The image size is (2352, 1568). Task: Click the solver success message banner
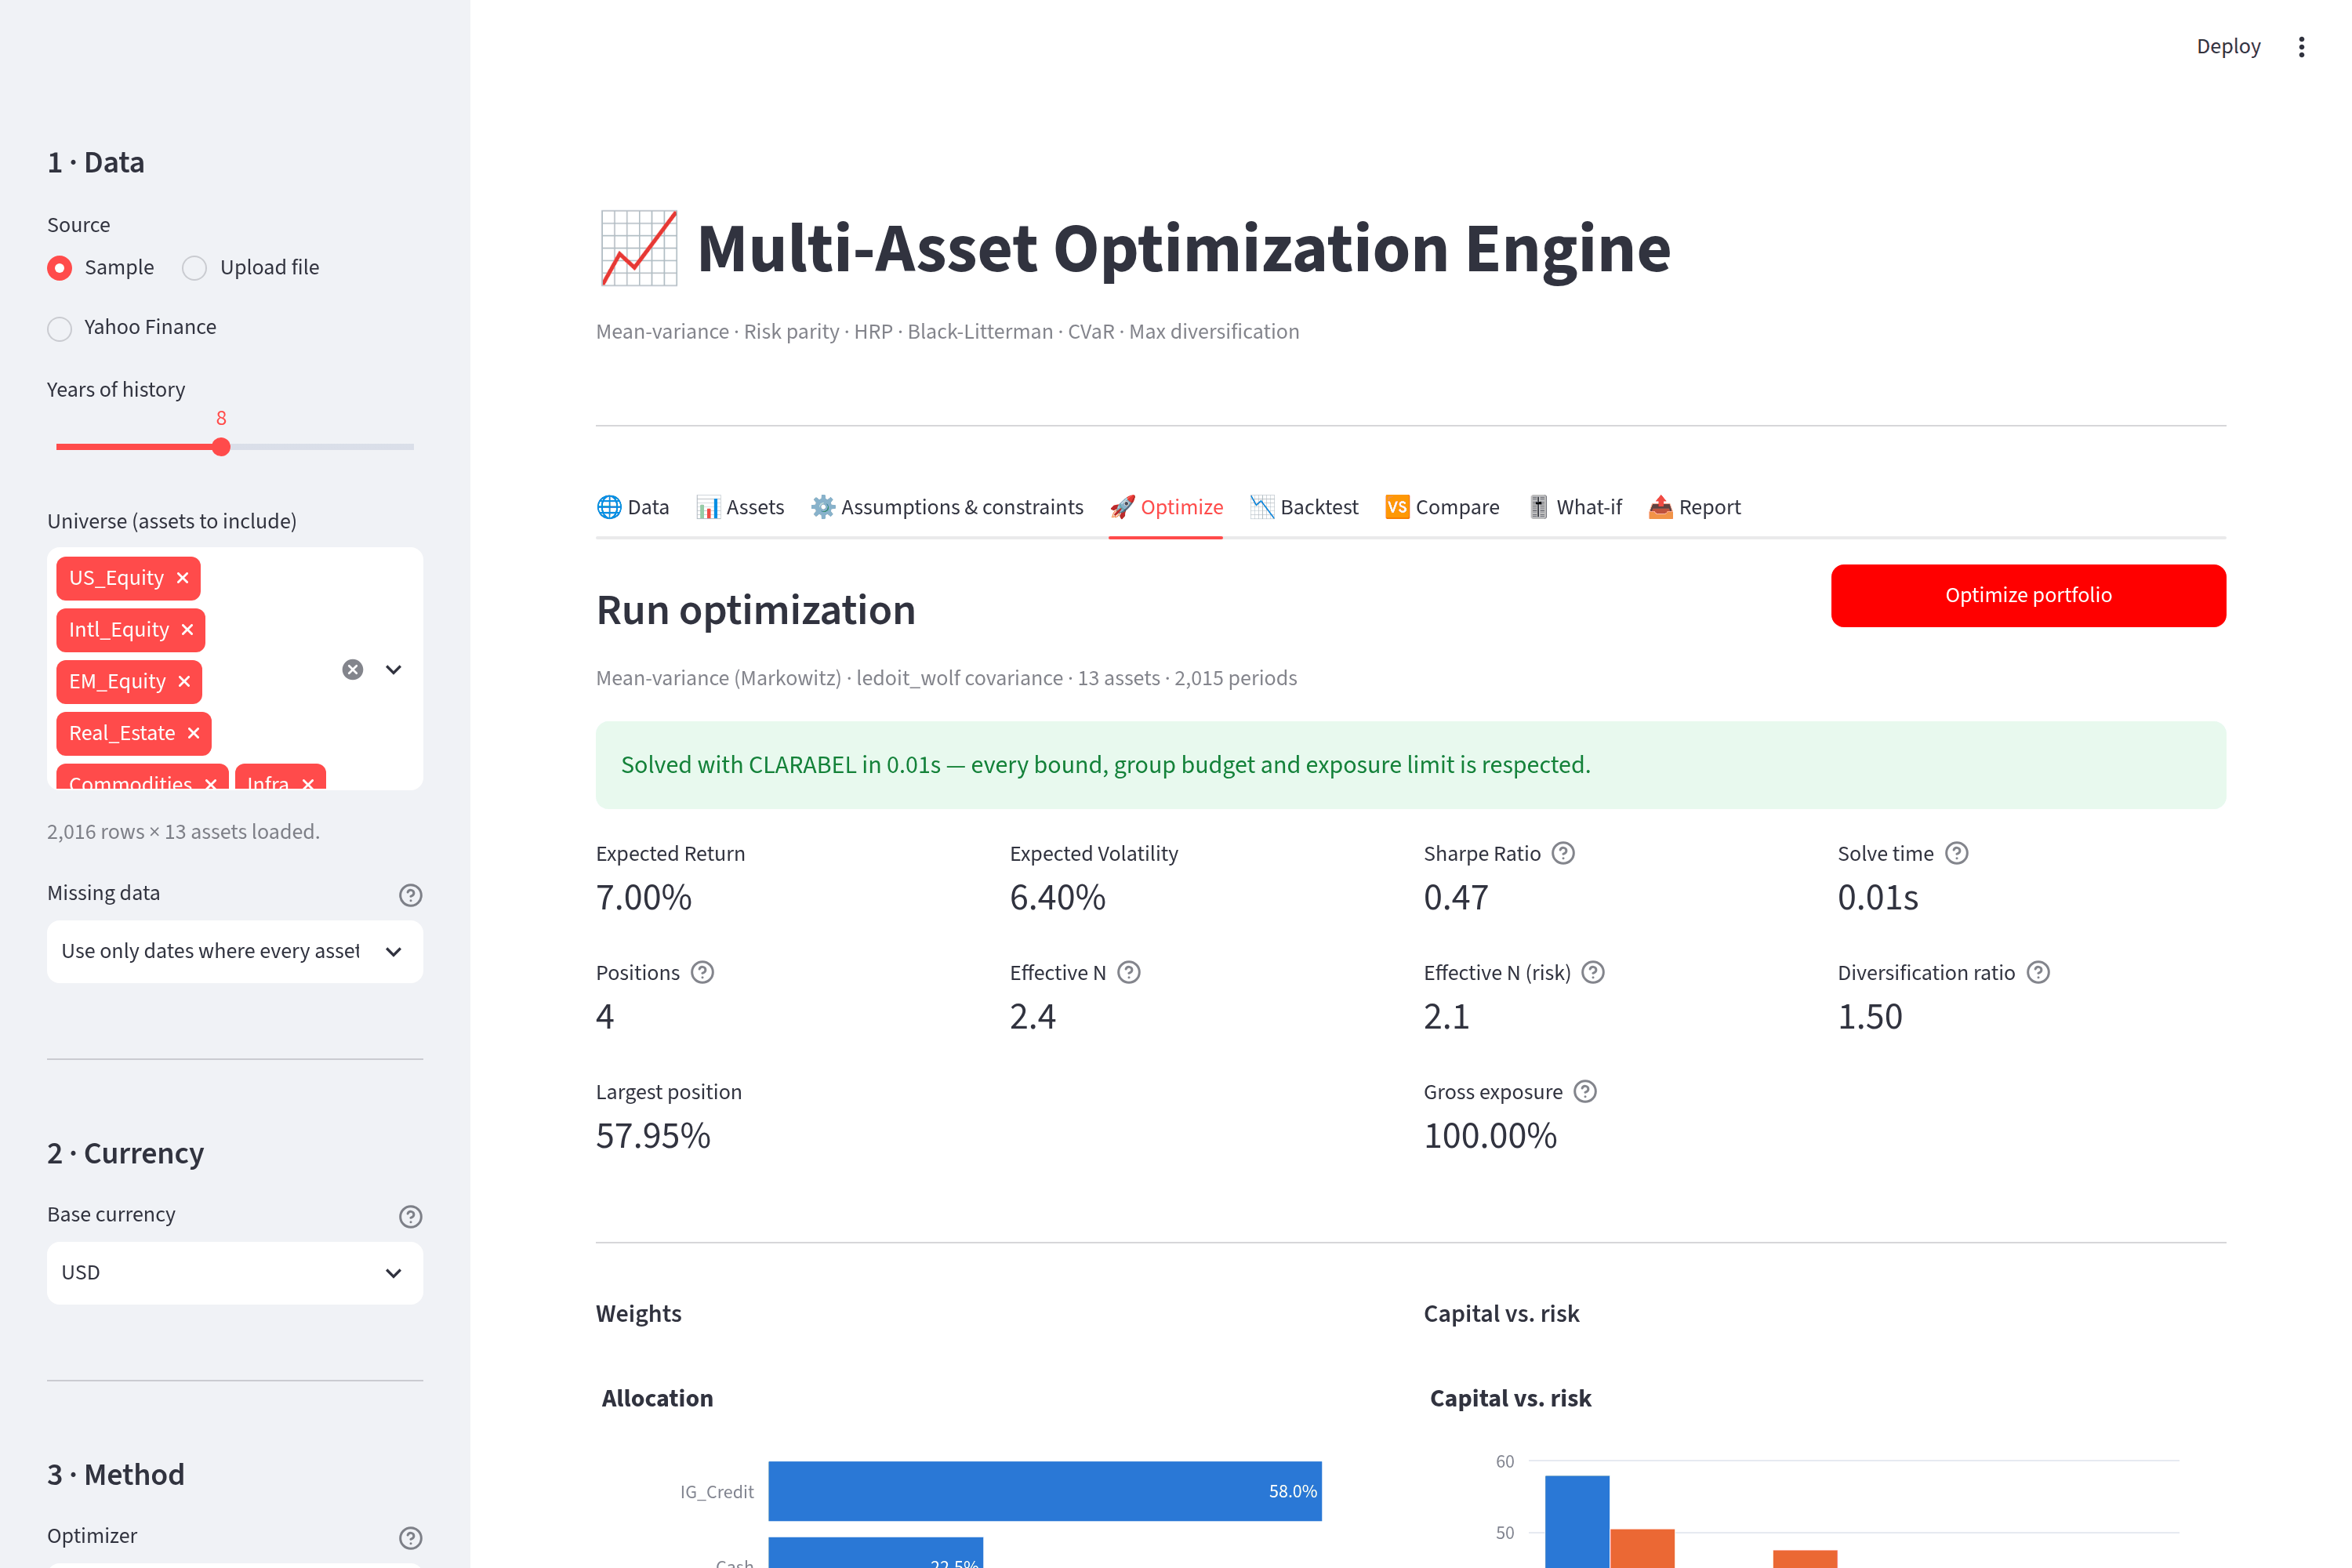click(x=1411, y=765)
